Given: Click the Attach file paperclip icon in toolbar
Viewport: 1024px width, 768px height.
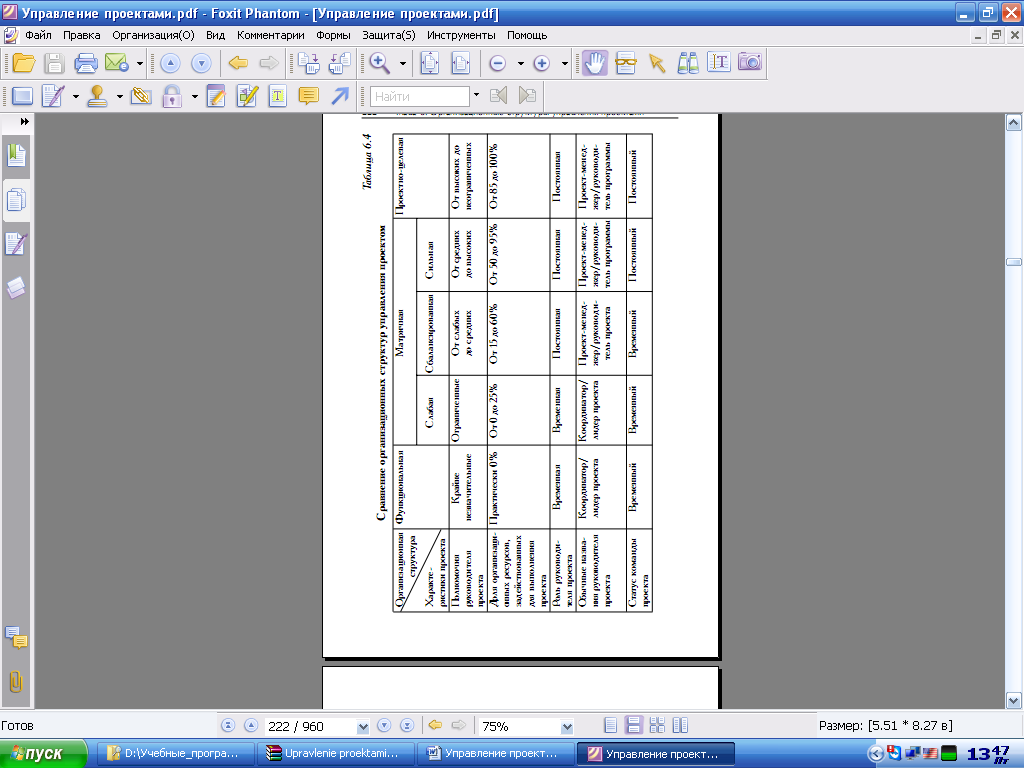Looking at the screenshot, I should pos(141,97).
